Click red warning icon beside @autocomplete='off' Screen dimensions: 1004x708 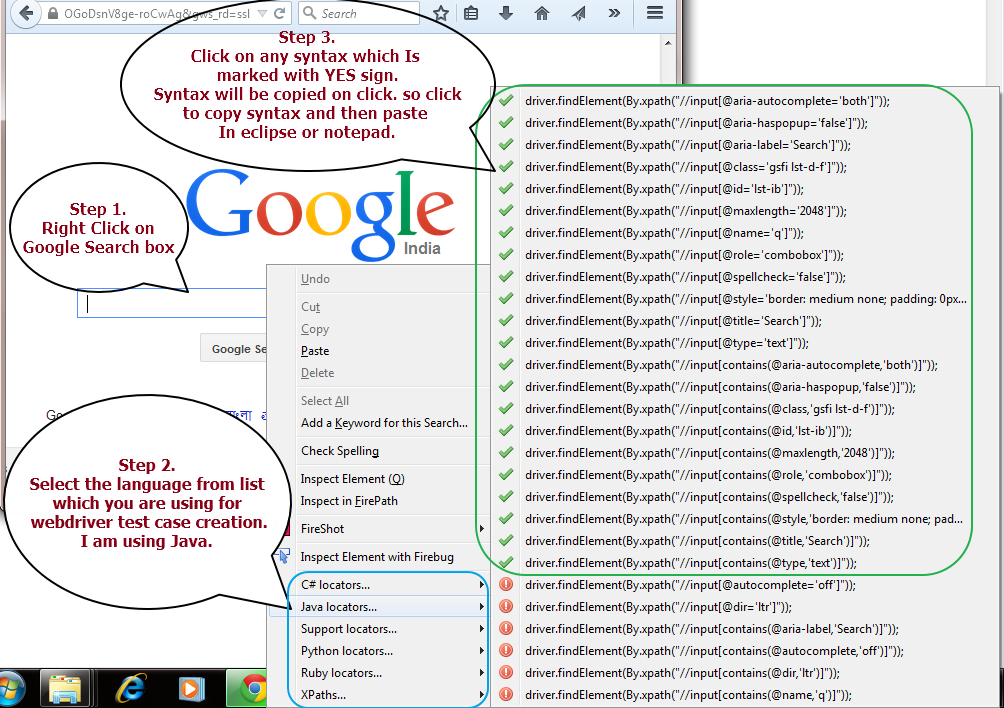click(506, 584)
